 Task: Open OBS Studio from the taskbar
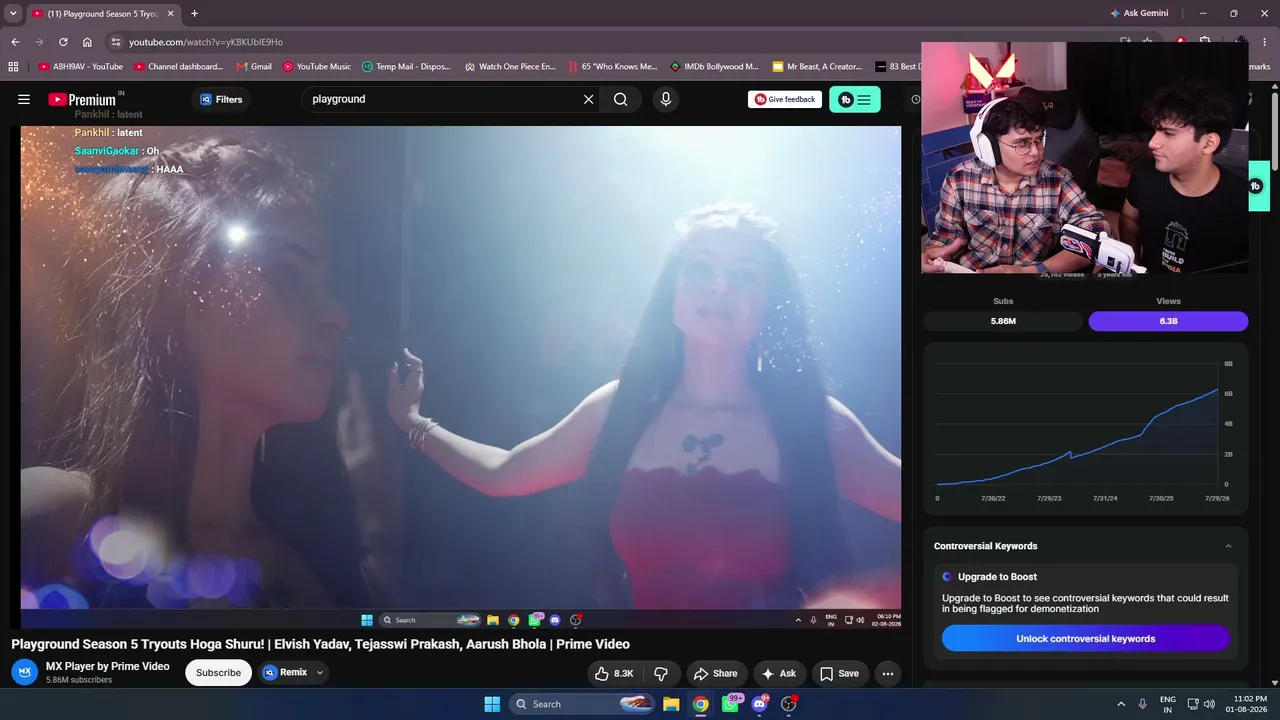click(789, 704)
